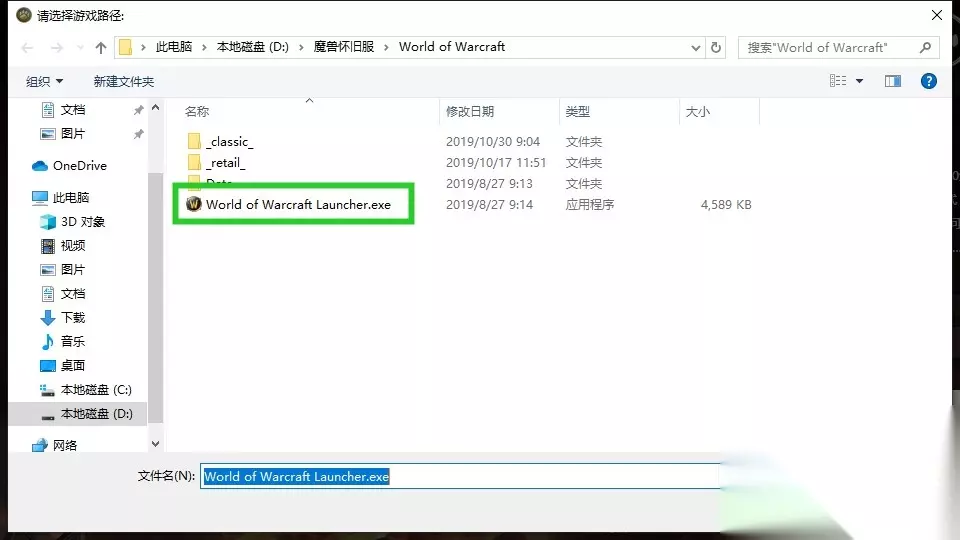Close the 请选择游戏路径 dialog
The width and height of the screenshot is (960, 540).
[937, 15]
